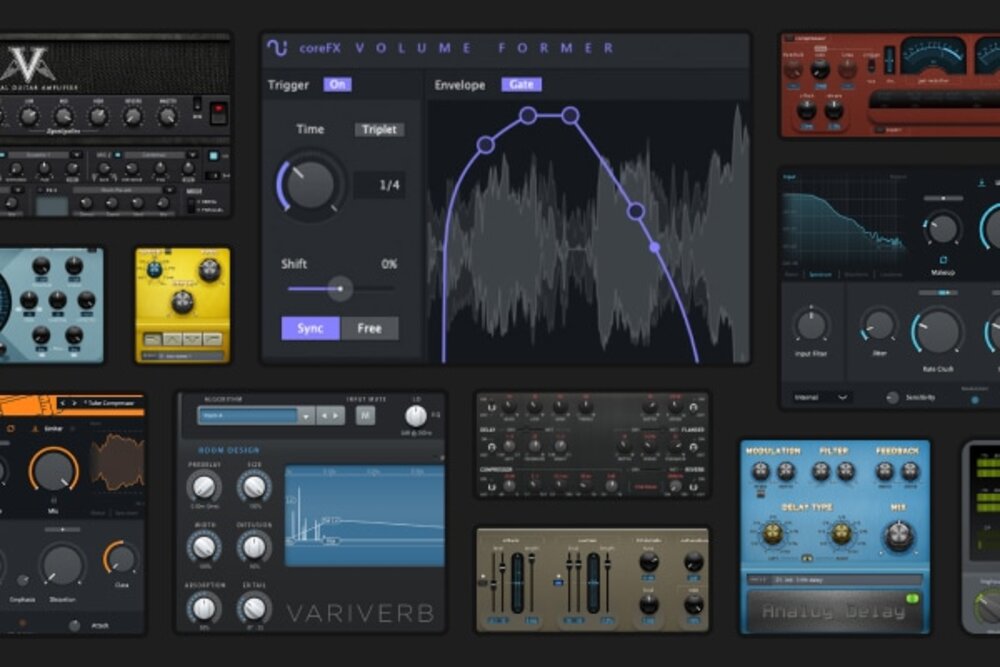Click the Variverb Size knob
The width and height of the screenshot is (1000, 667).
click(254, 487)
